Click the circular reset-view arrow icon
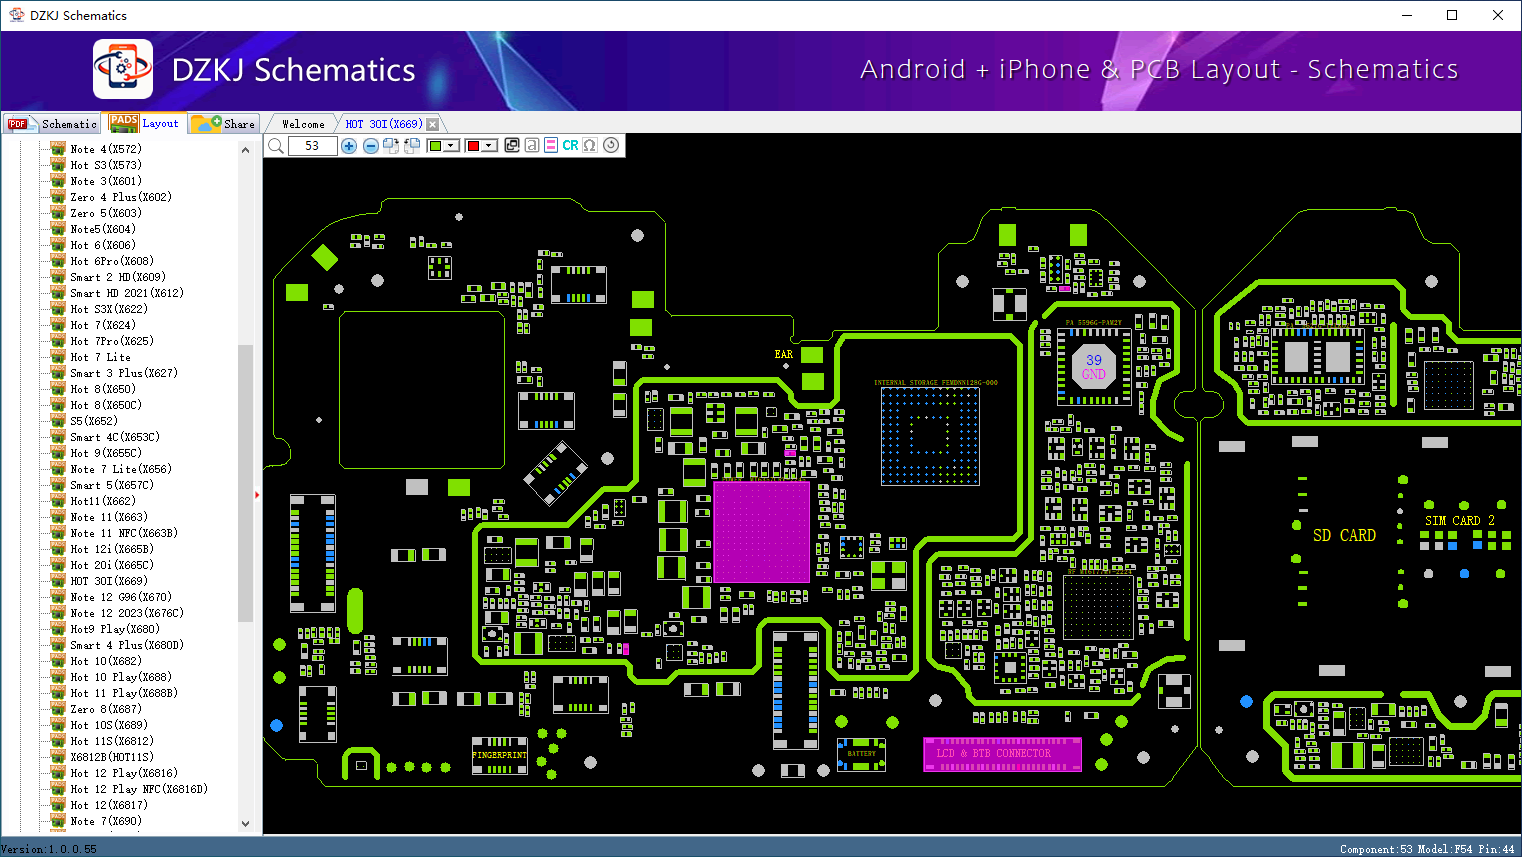Image resolution: width=1522 pixels, height=857 pixels. click(x=611, y=145)
